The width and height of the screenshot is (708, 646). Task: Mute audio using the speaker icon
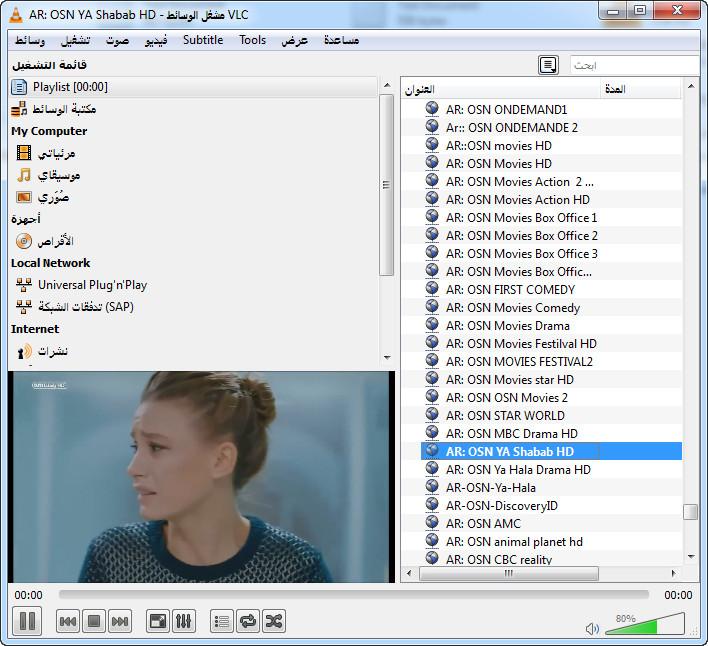point(592,628)
